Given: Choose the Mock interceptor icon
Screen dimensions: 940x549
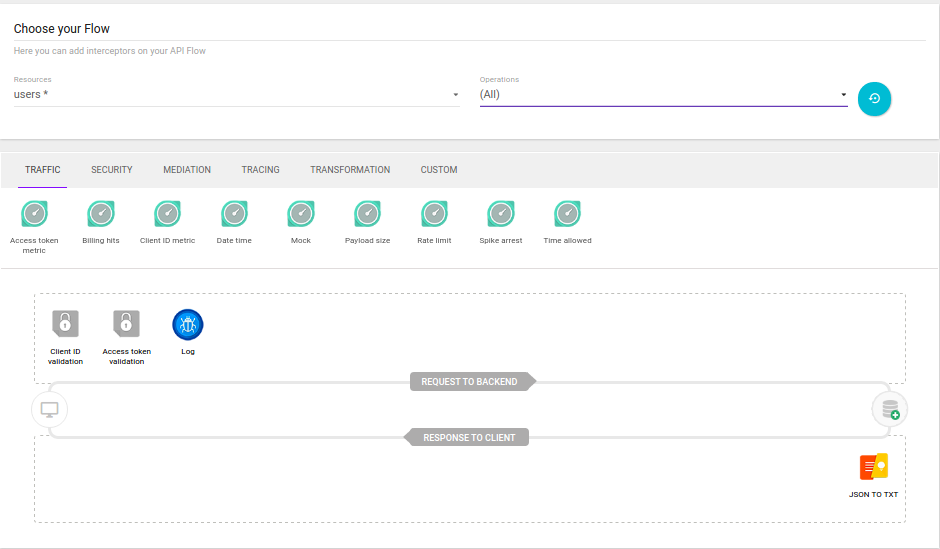Looking at the screenshot, I should pyautogui.click(x=301, y=214).
